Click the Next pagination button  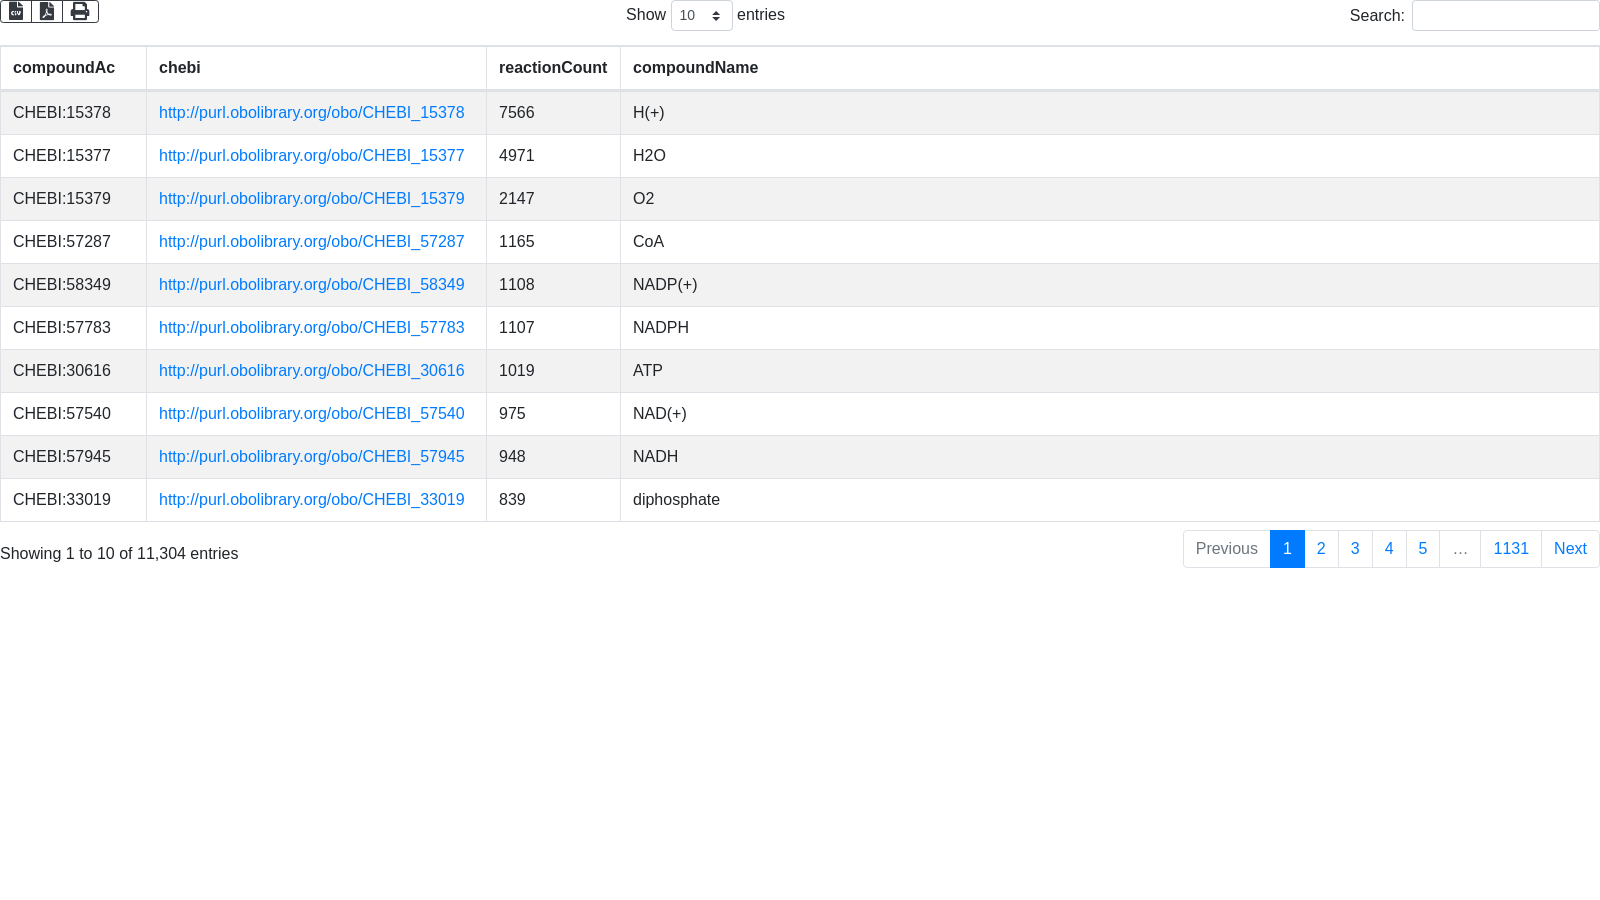1569,549
